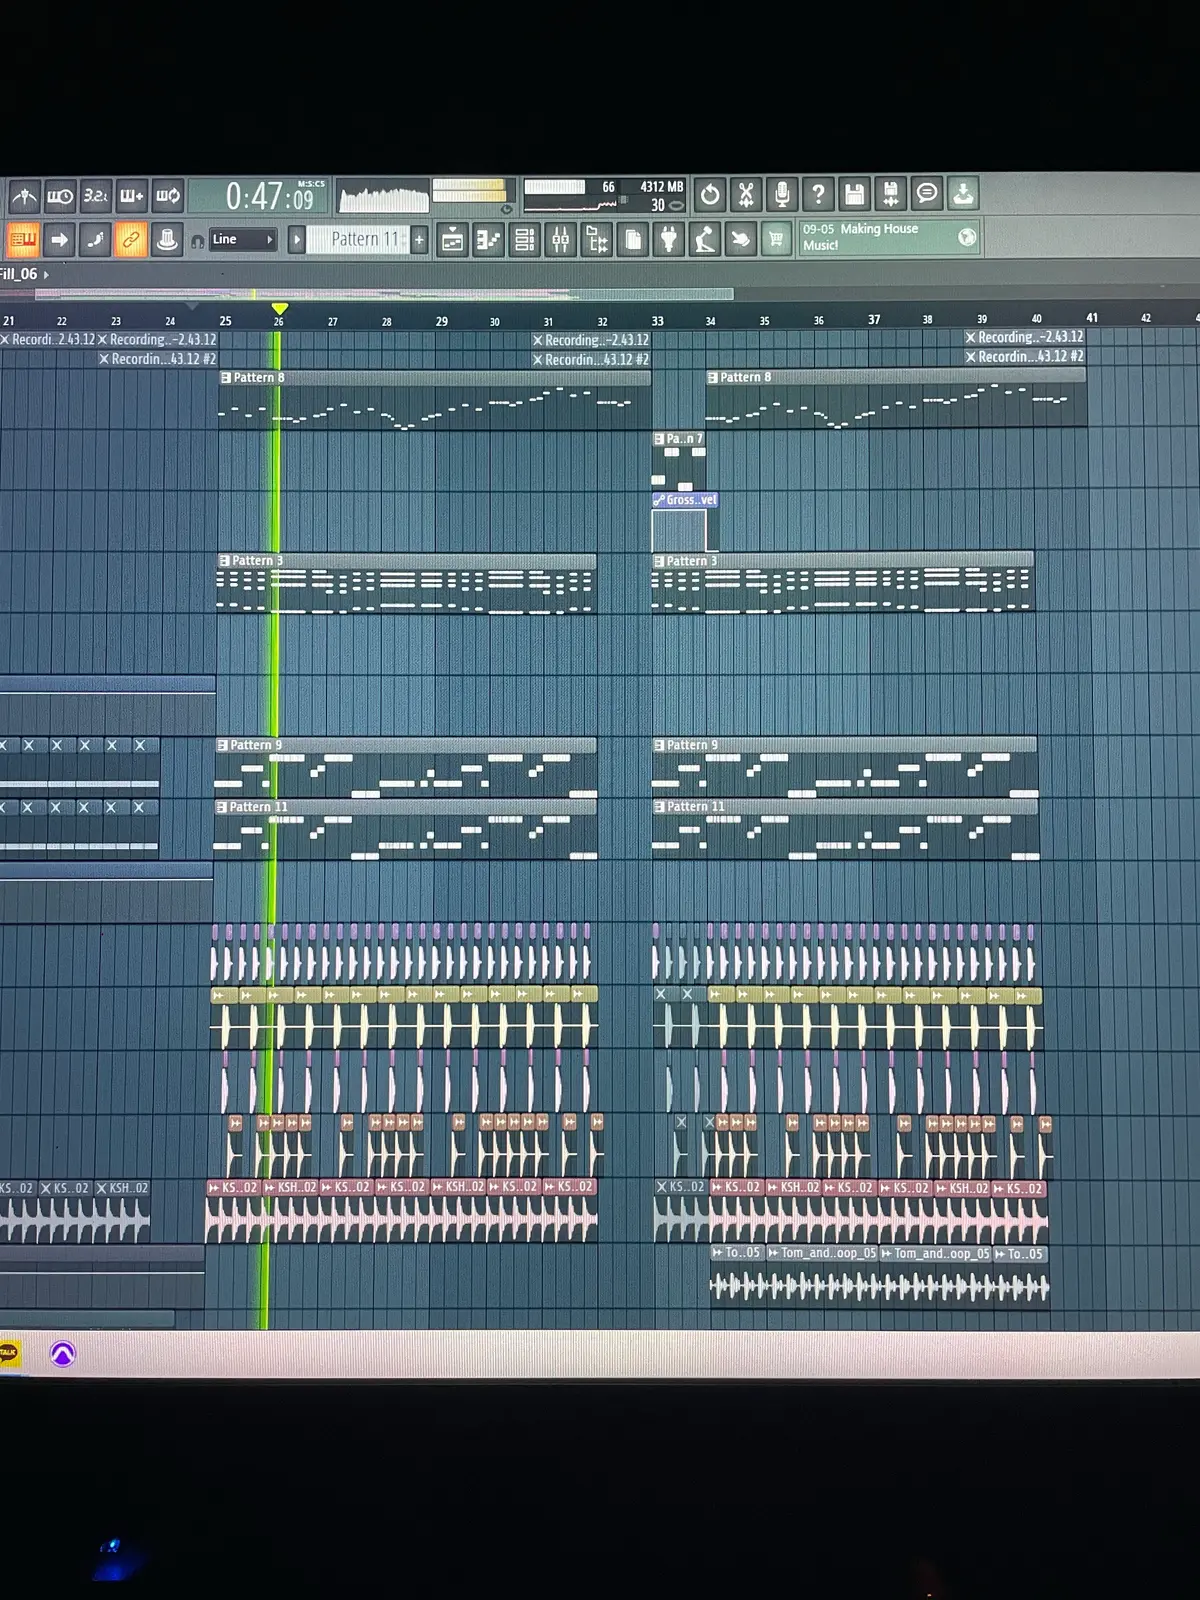Toggle loop recording
The height and width of the screenshot is (1600, 1200).
click(168, 196)
